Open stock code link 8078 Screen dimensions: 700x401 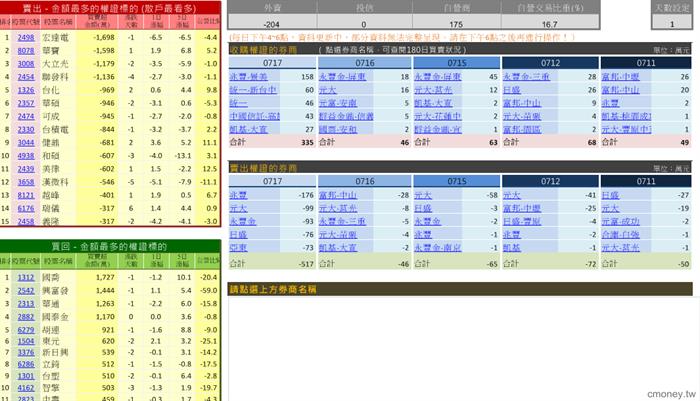point(26,50)
